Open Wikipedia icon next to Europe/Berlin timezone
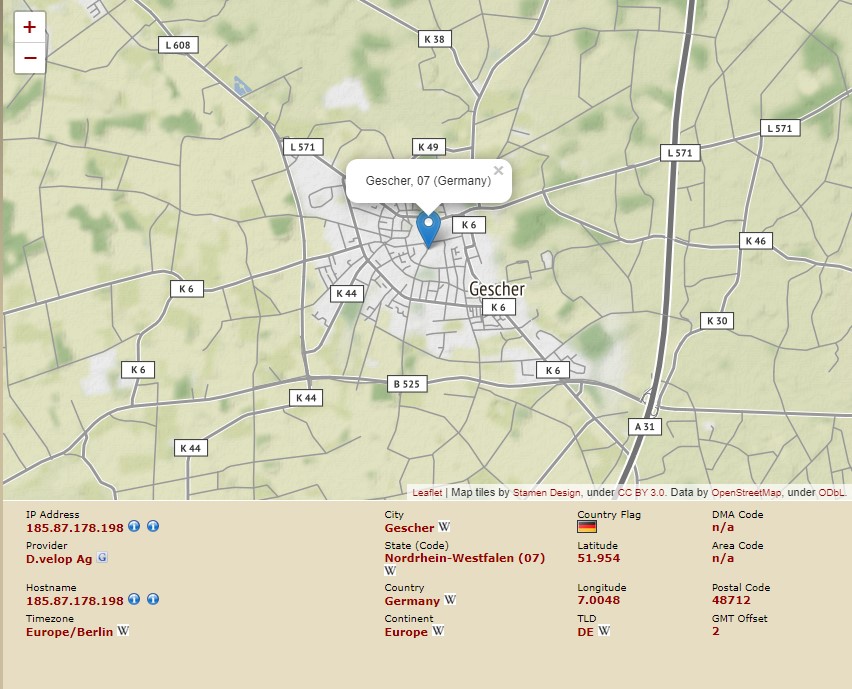The image size is (852, 689). click(x=123, y=631)
